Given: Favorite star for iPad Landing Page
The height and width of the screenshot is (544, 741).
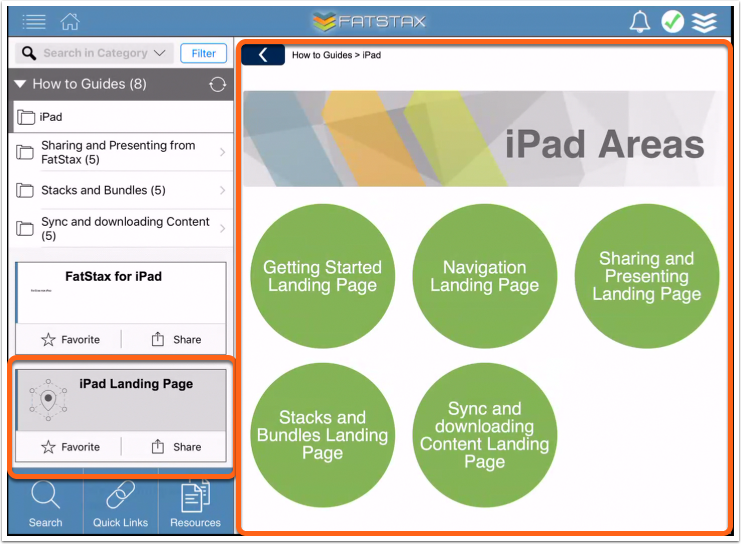Looking at the screenshot, I should [x=48, y=447].
